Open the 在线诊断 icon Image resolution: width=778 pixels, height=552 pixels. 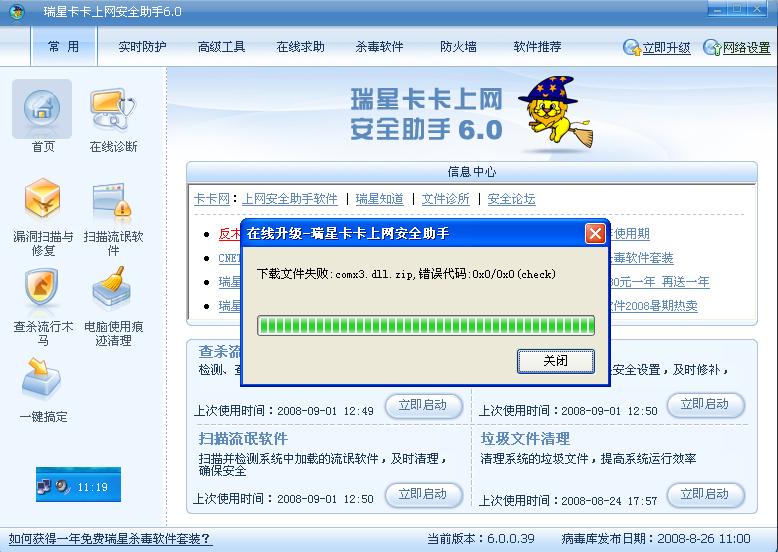(x=113, y=109)
